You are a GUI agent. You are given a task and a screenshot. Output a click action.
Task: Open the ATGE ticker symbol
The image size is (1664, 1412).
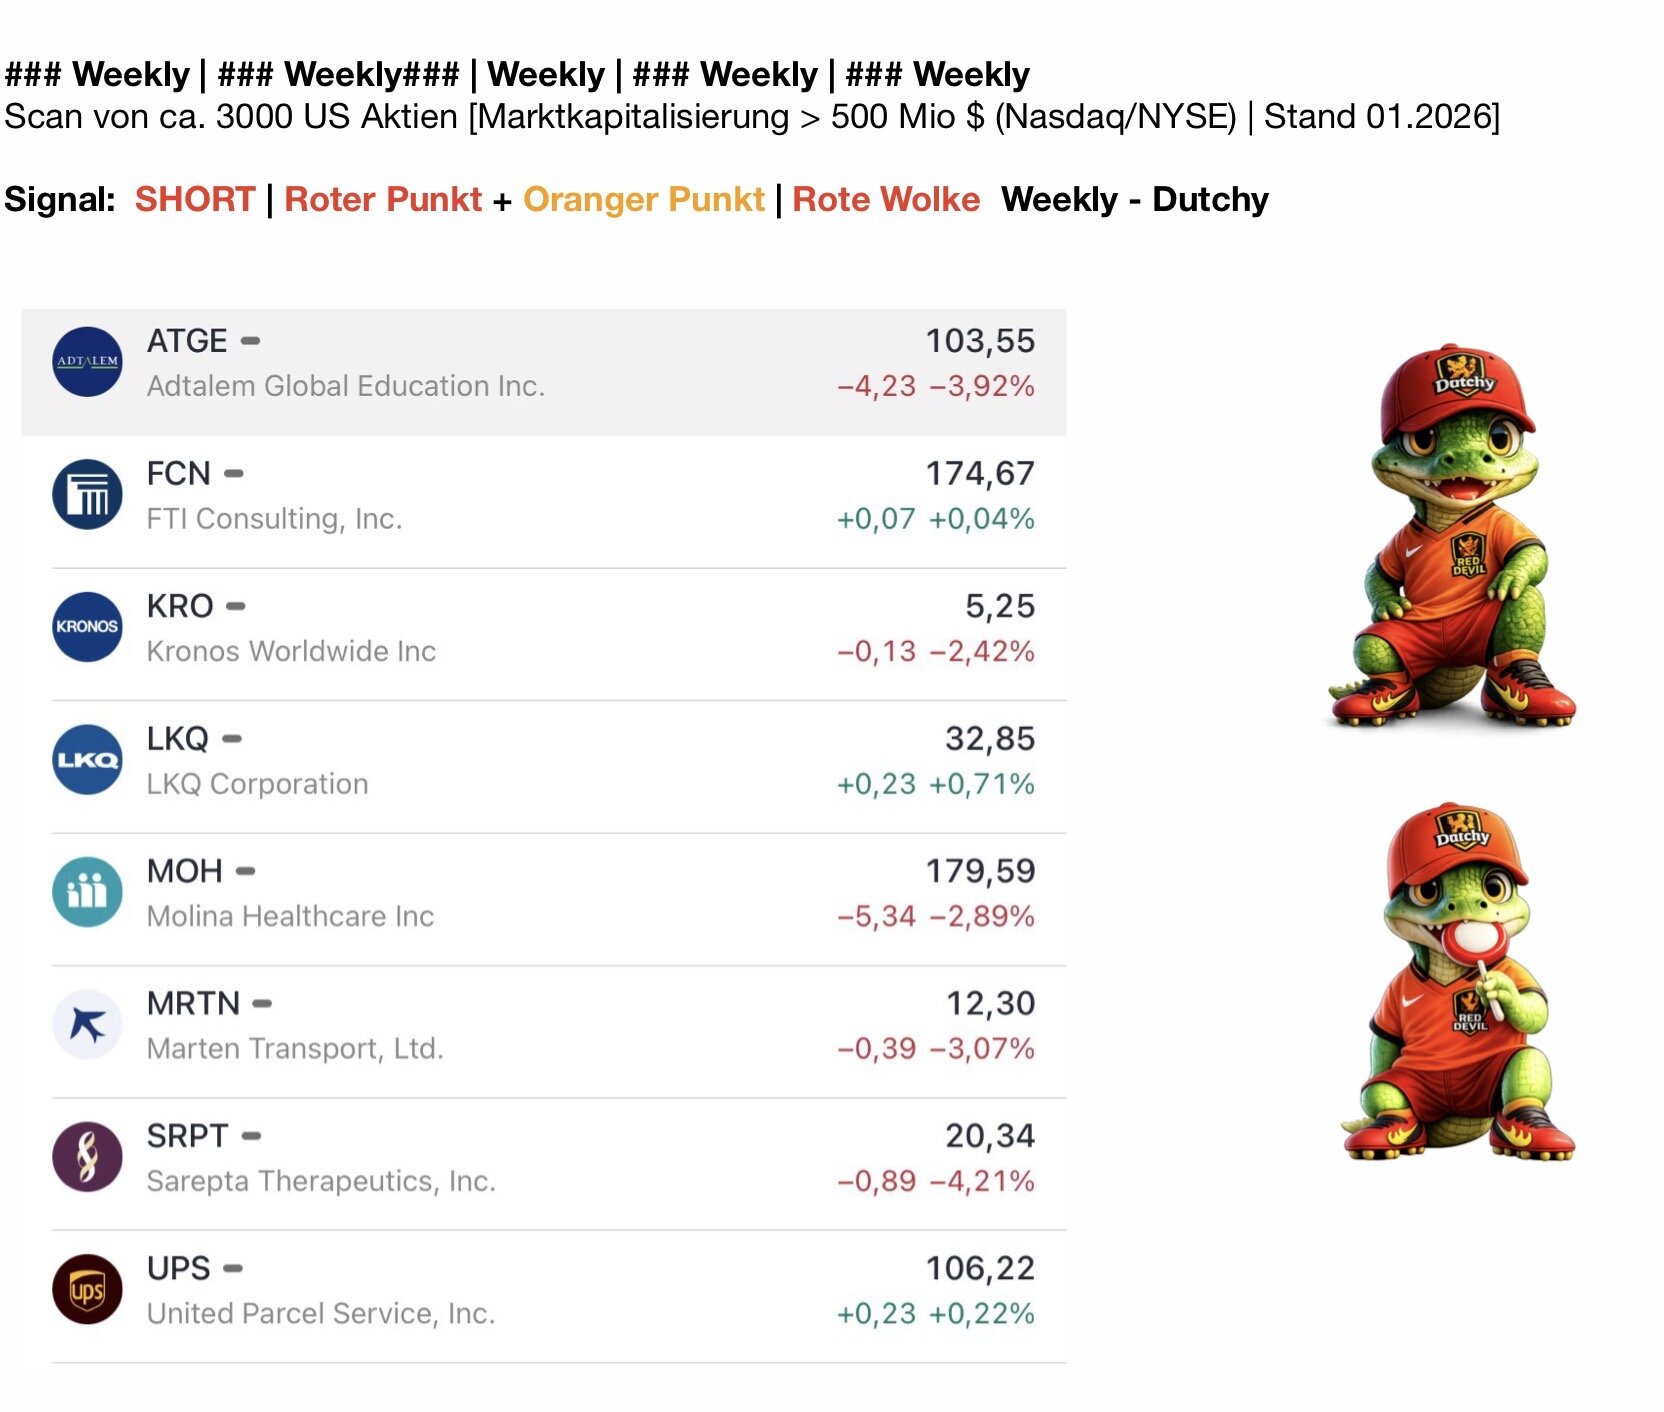[x=187, y=341]
